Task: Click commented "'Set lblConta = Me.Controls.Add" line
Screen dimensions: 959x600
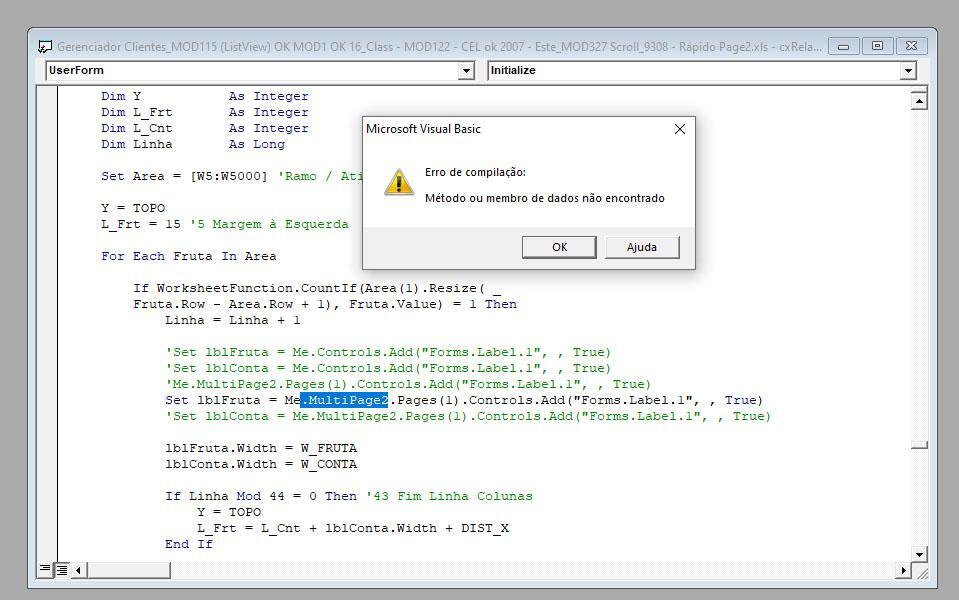Action: [x=388, y=368]
